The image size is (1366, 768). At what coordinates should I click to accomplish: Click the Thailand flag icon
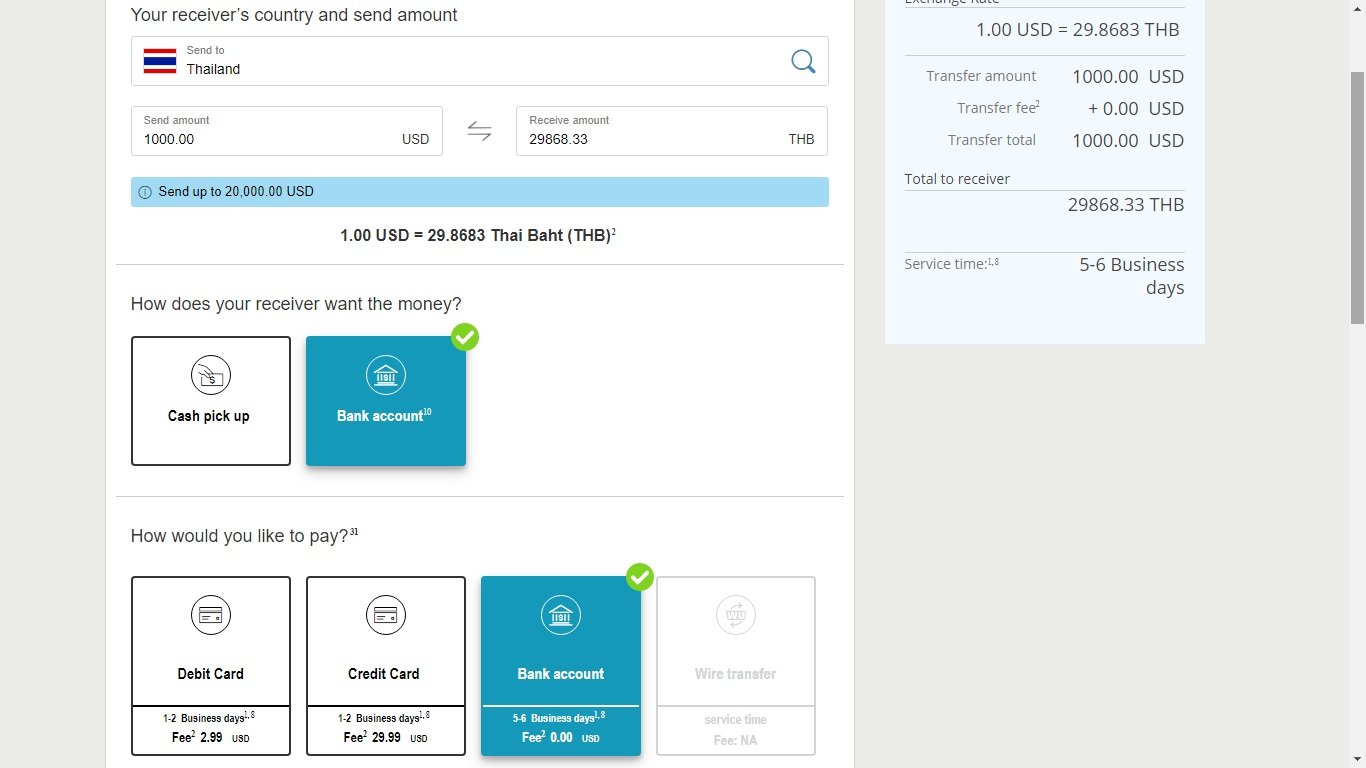click(x=160, y=61)
